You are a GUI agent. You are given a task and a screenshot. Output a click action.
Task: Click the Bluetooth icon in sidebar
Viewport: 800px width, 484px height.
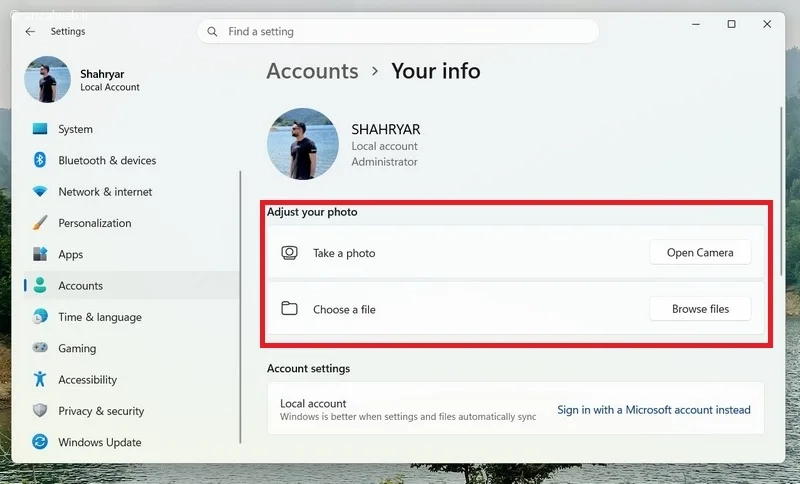40,160
